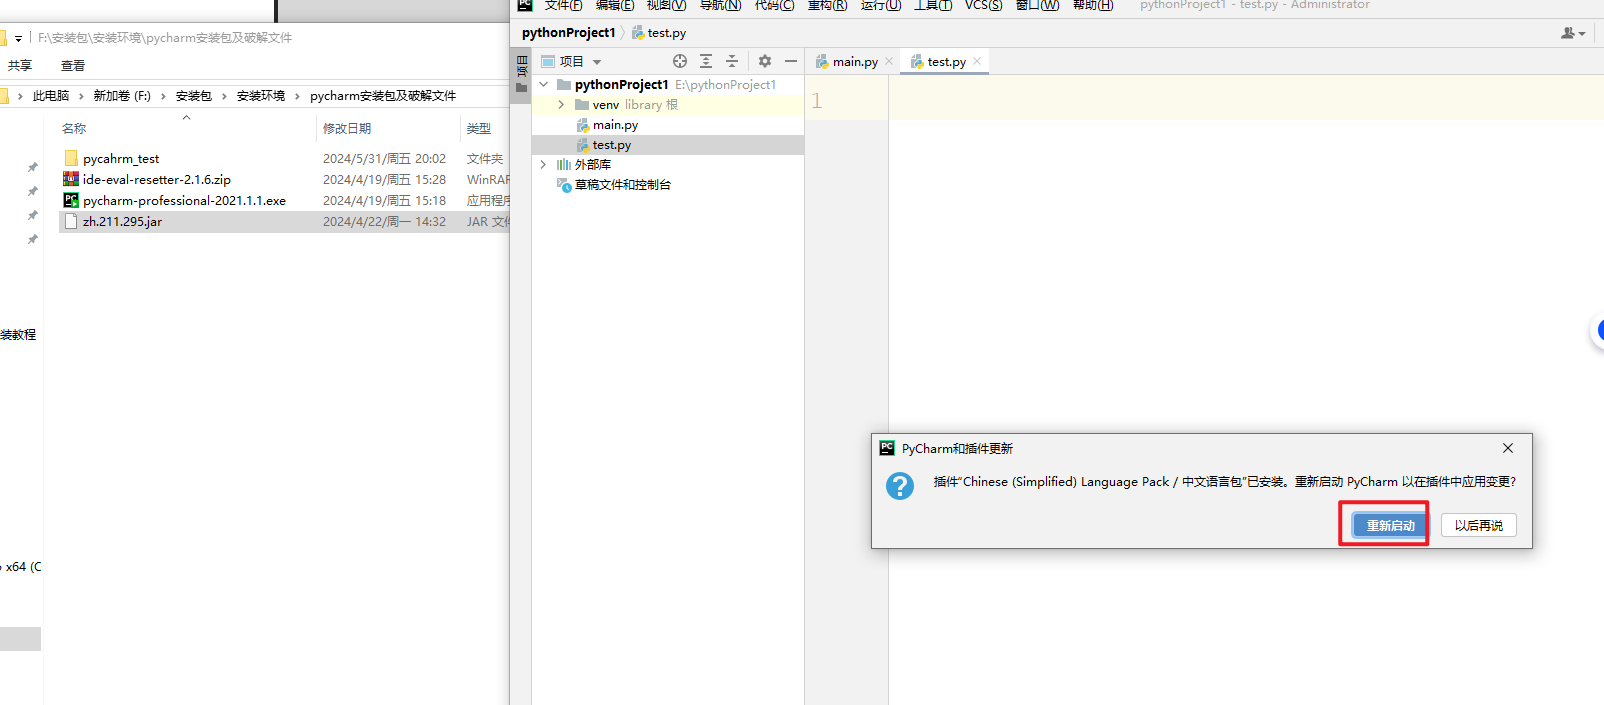Viewport: 1604px width, 705px height.
Task: Open the 运行(U) menu in PyCharm
Action: tap(881, 5)
